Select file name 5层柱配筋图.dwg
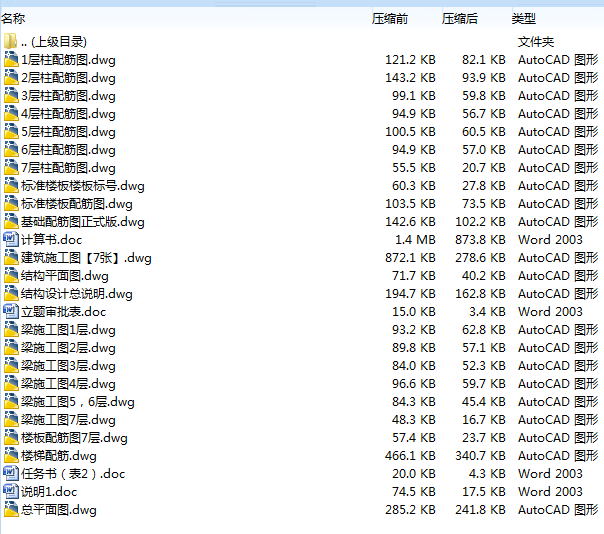Viewport: 604px width, 534px height. (x=68, y=132)
